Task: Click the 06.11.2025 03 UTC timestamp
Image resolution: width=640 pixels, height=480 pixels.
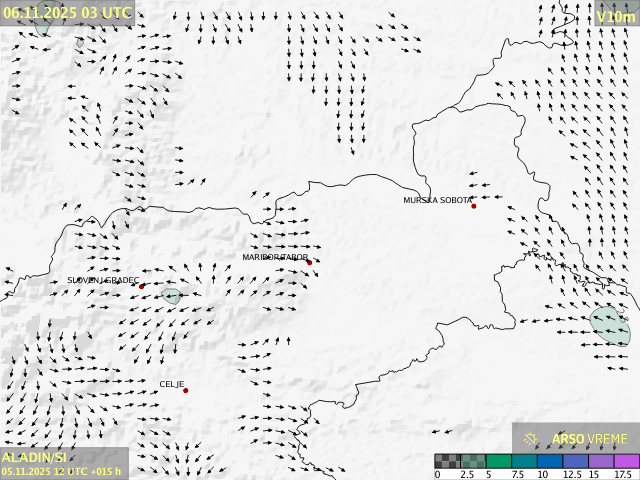Action: pyautogui.click(x=67, y=13)
